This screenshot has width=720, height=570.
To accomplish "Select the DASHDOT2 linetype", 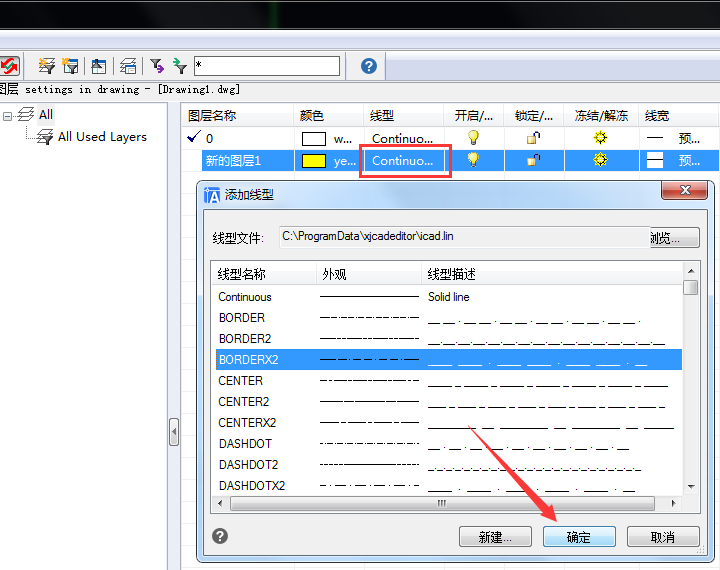I will 449,465.
